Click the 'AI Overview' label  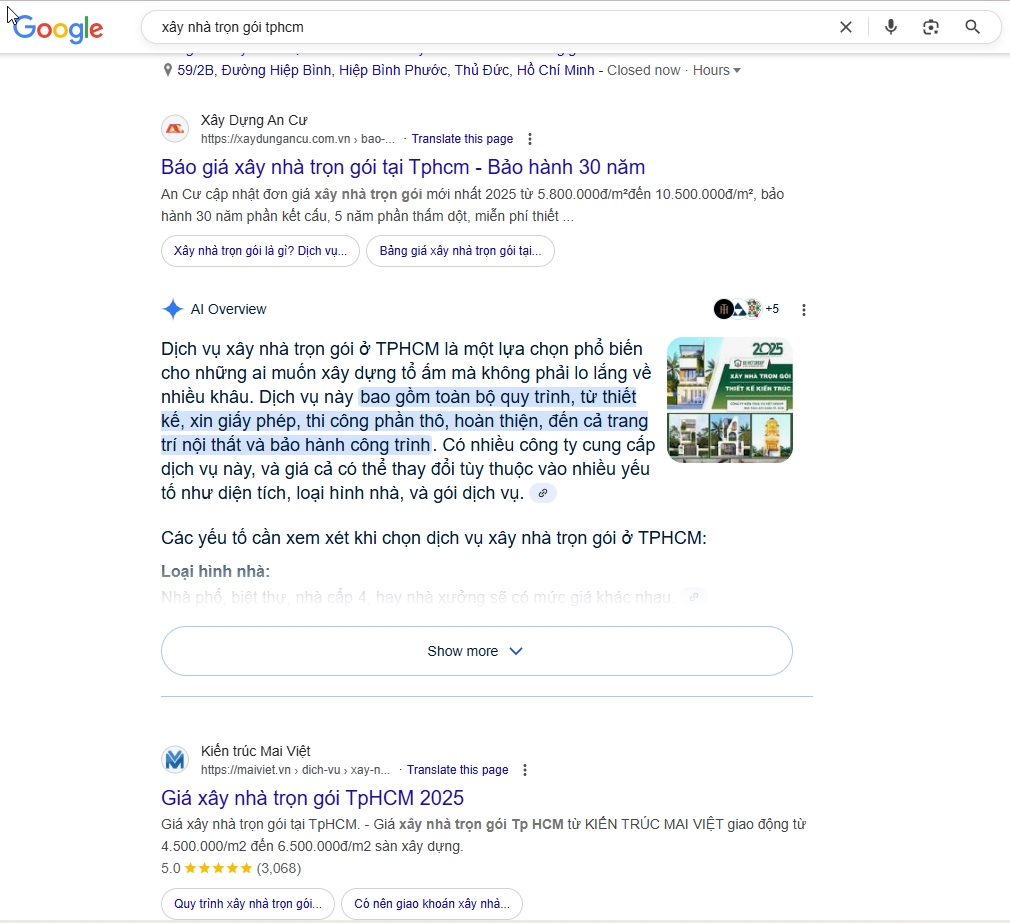228,309
